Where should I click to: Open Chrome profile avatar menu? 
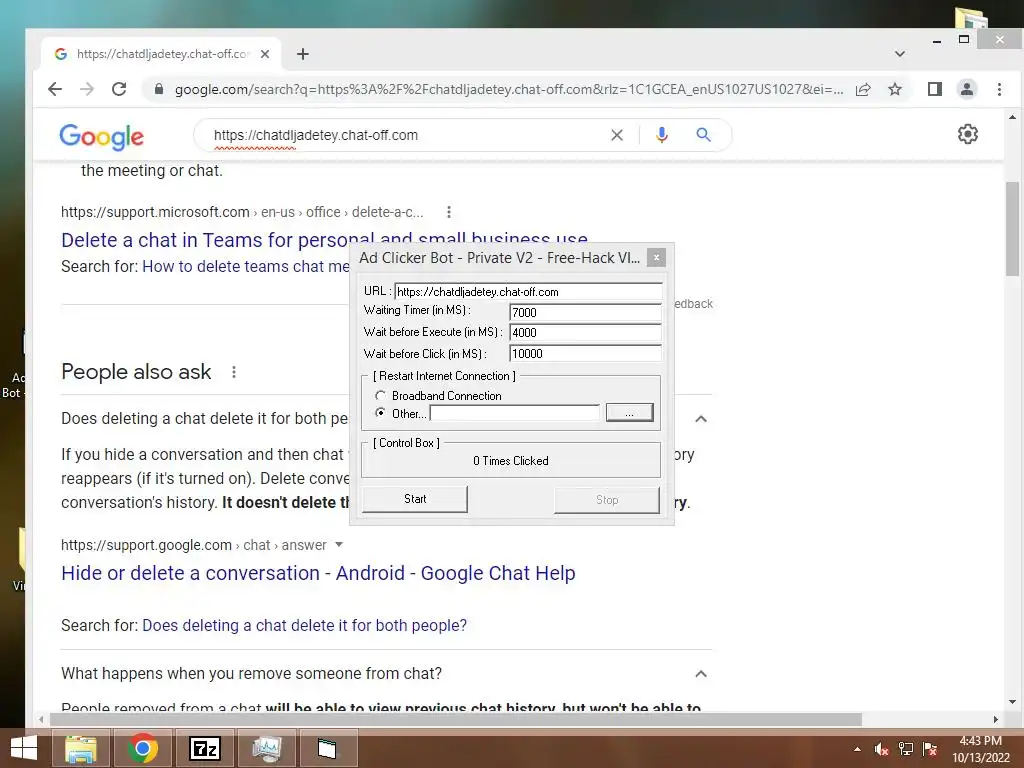(x=967, y=89)
